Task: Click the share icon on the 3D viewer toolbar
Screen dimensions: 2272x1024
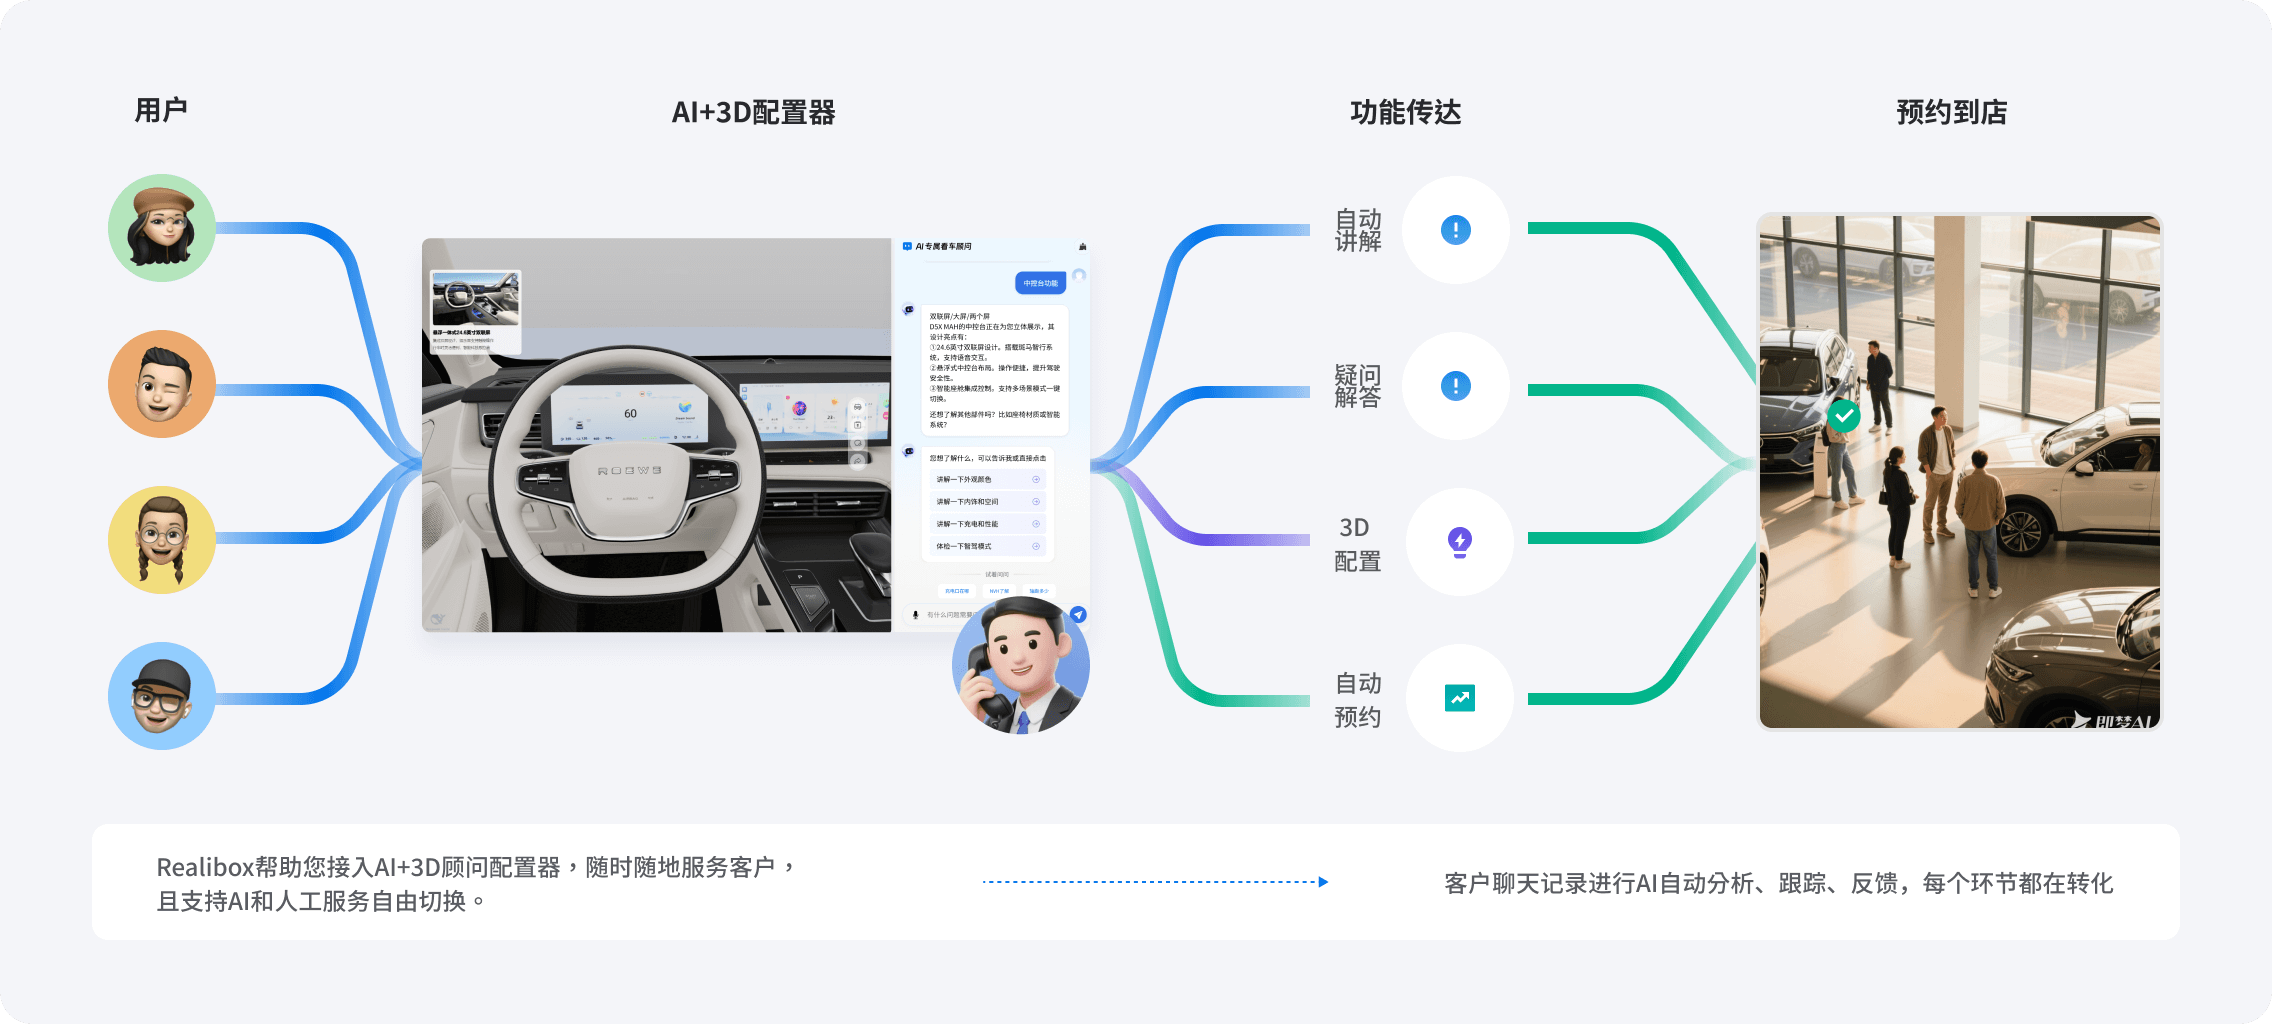Action: tap(857, 459)
